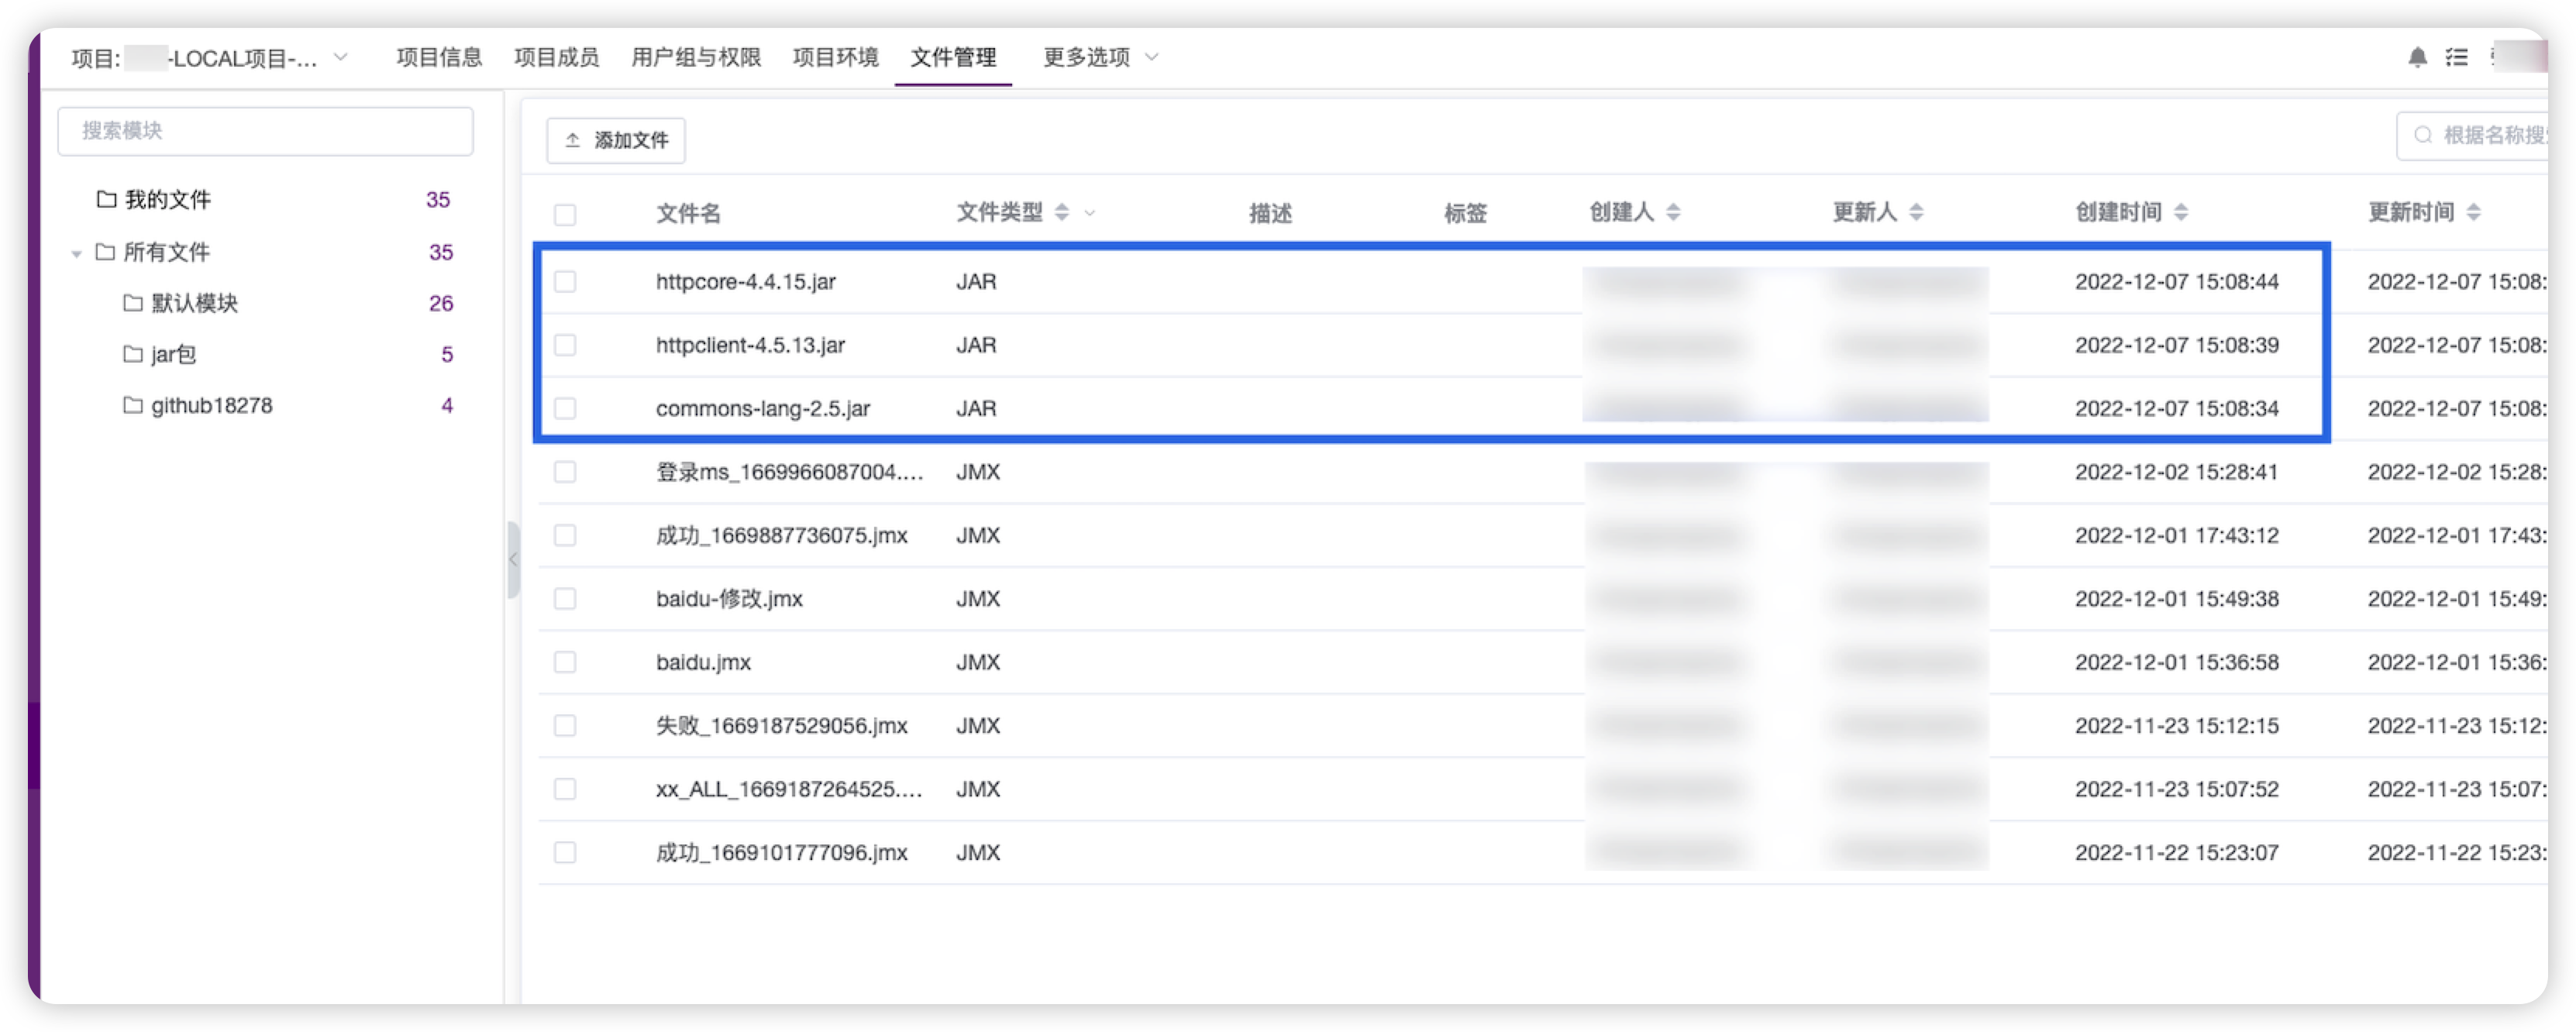Click the upload icon on 添加文件 button

click(x=571, y=140)
